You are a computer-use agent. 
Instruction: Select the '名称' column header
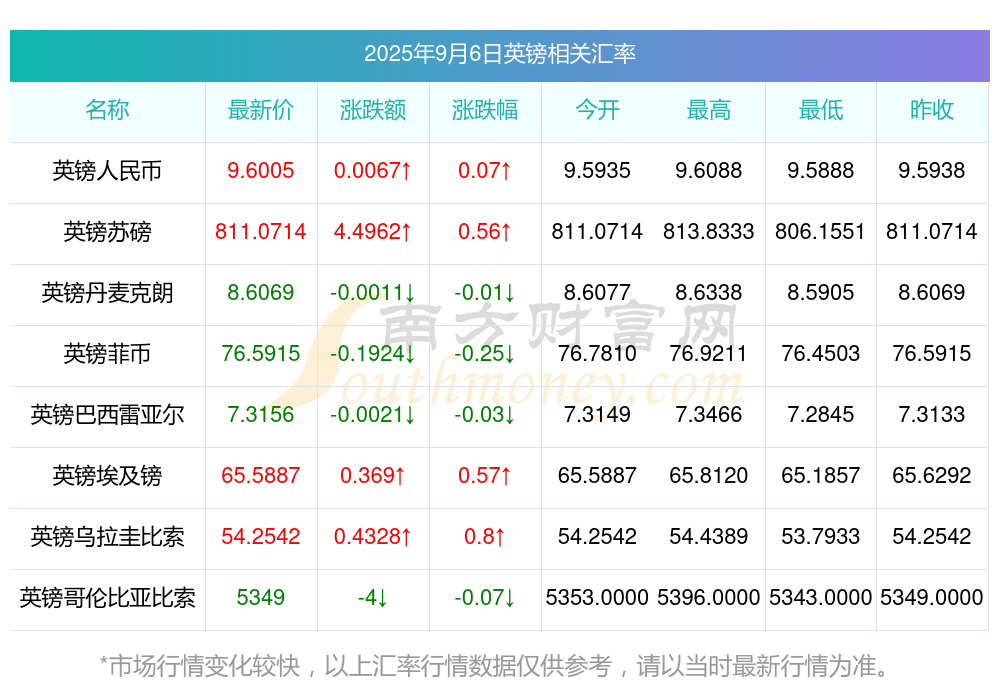click(x=107, y=110)
